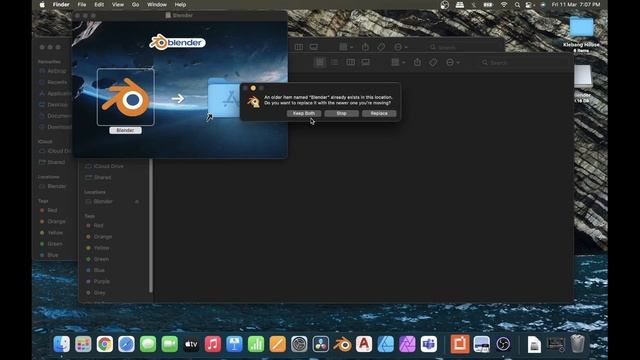Open Pages from the dock
This screenshot has width=640, height=360.
pyautogui.click(x=278, y=344)
